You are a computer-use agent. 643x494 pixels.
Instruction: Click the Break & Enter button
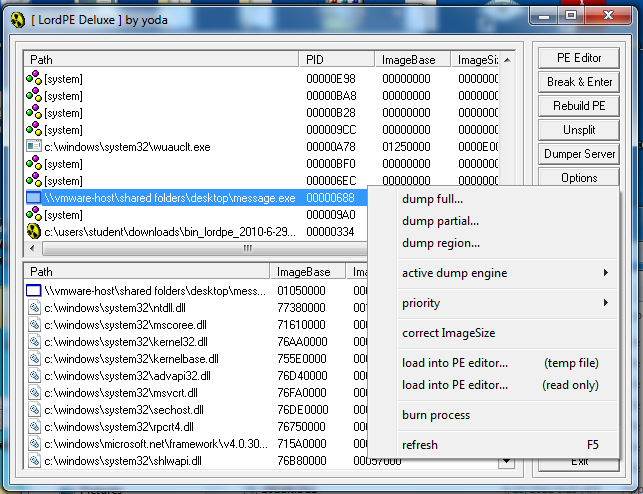pos(579,82)
